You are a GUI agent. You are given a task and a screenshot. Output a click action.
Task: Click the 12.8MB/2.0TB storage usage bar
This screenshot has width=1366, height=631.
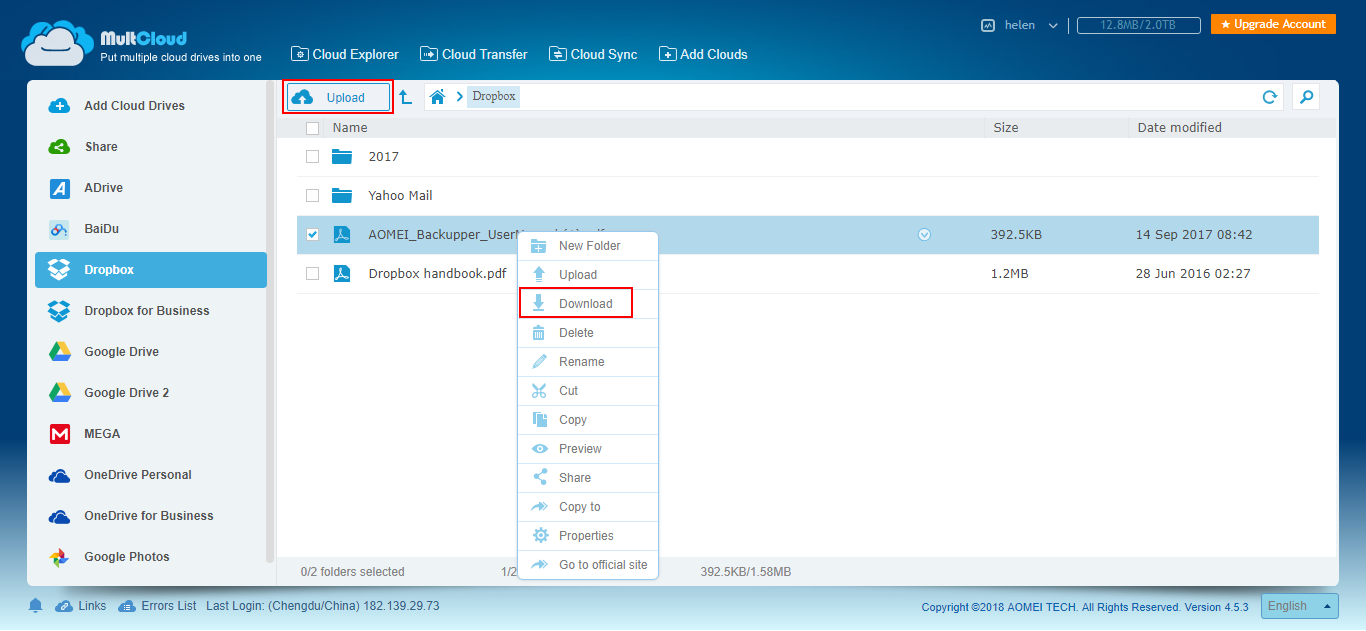point(1139,25)
